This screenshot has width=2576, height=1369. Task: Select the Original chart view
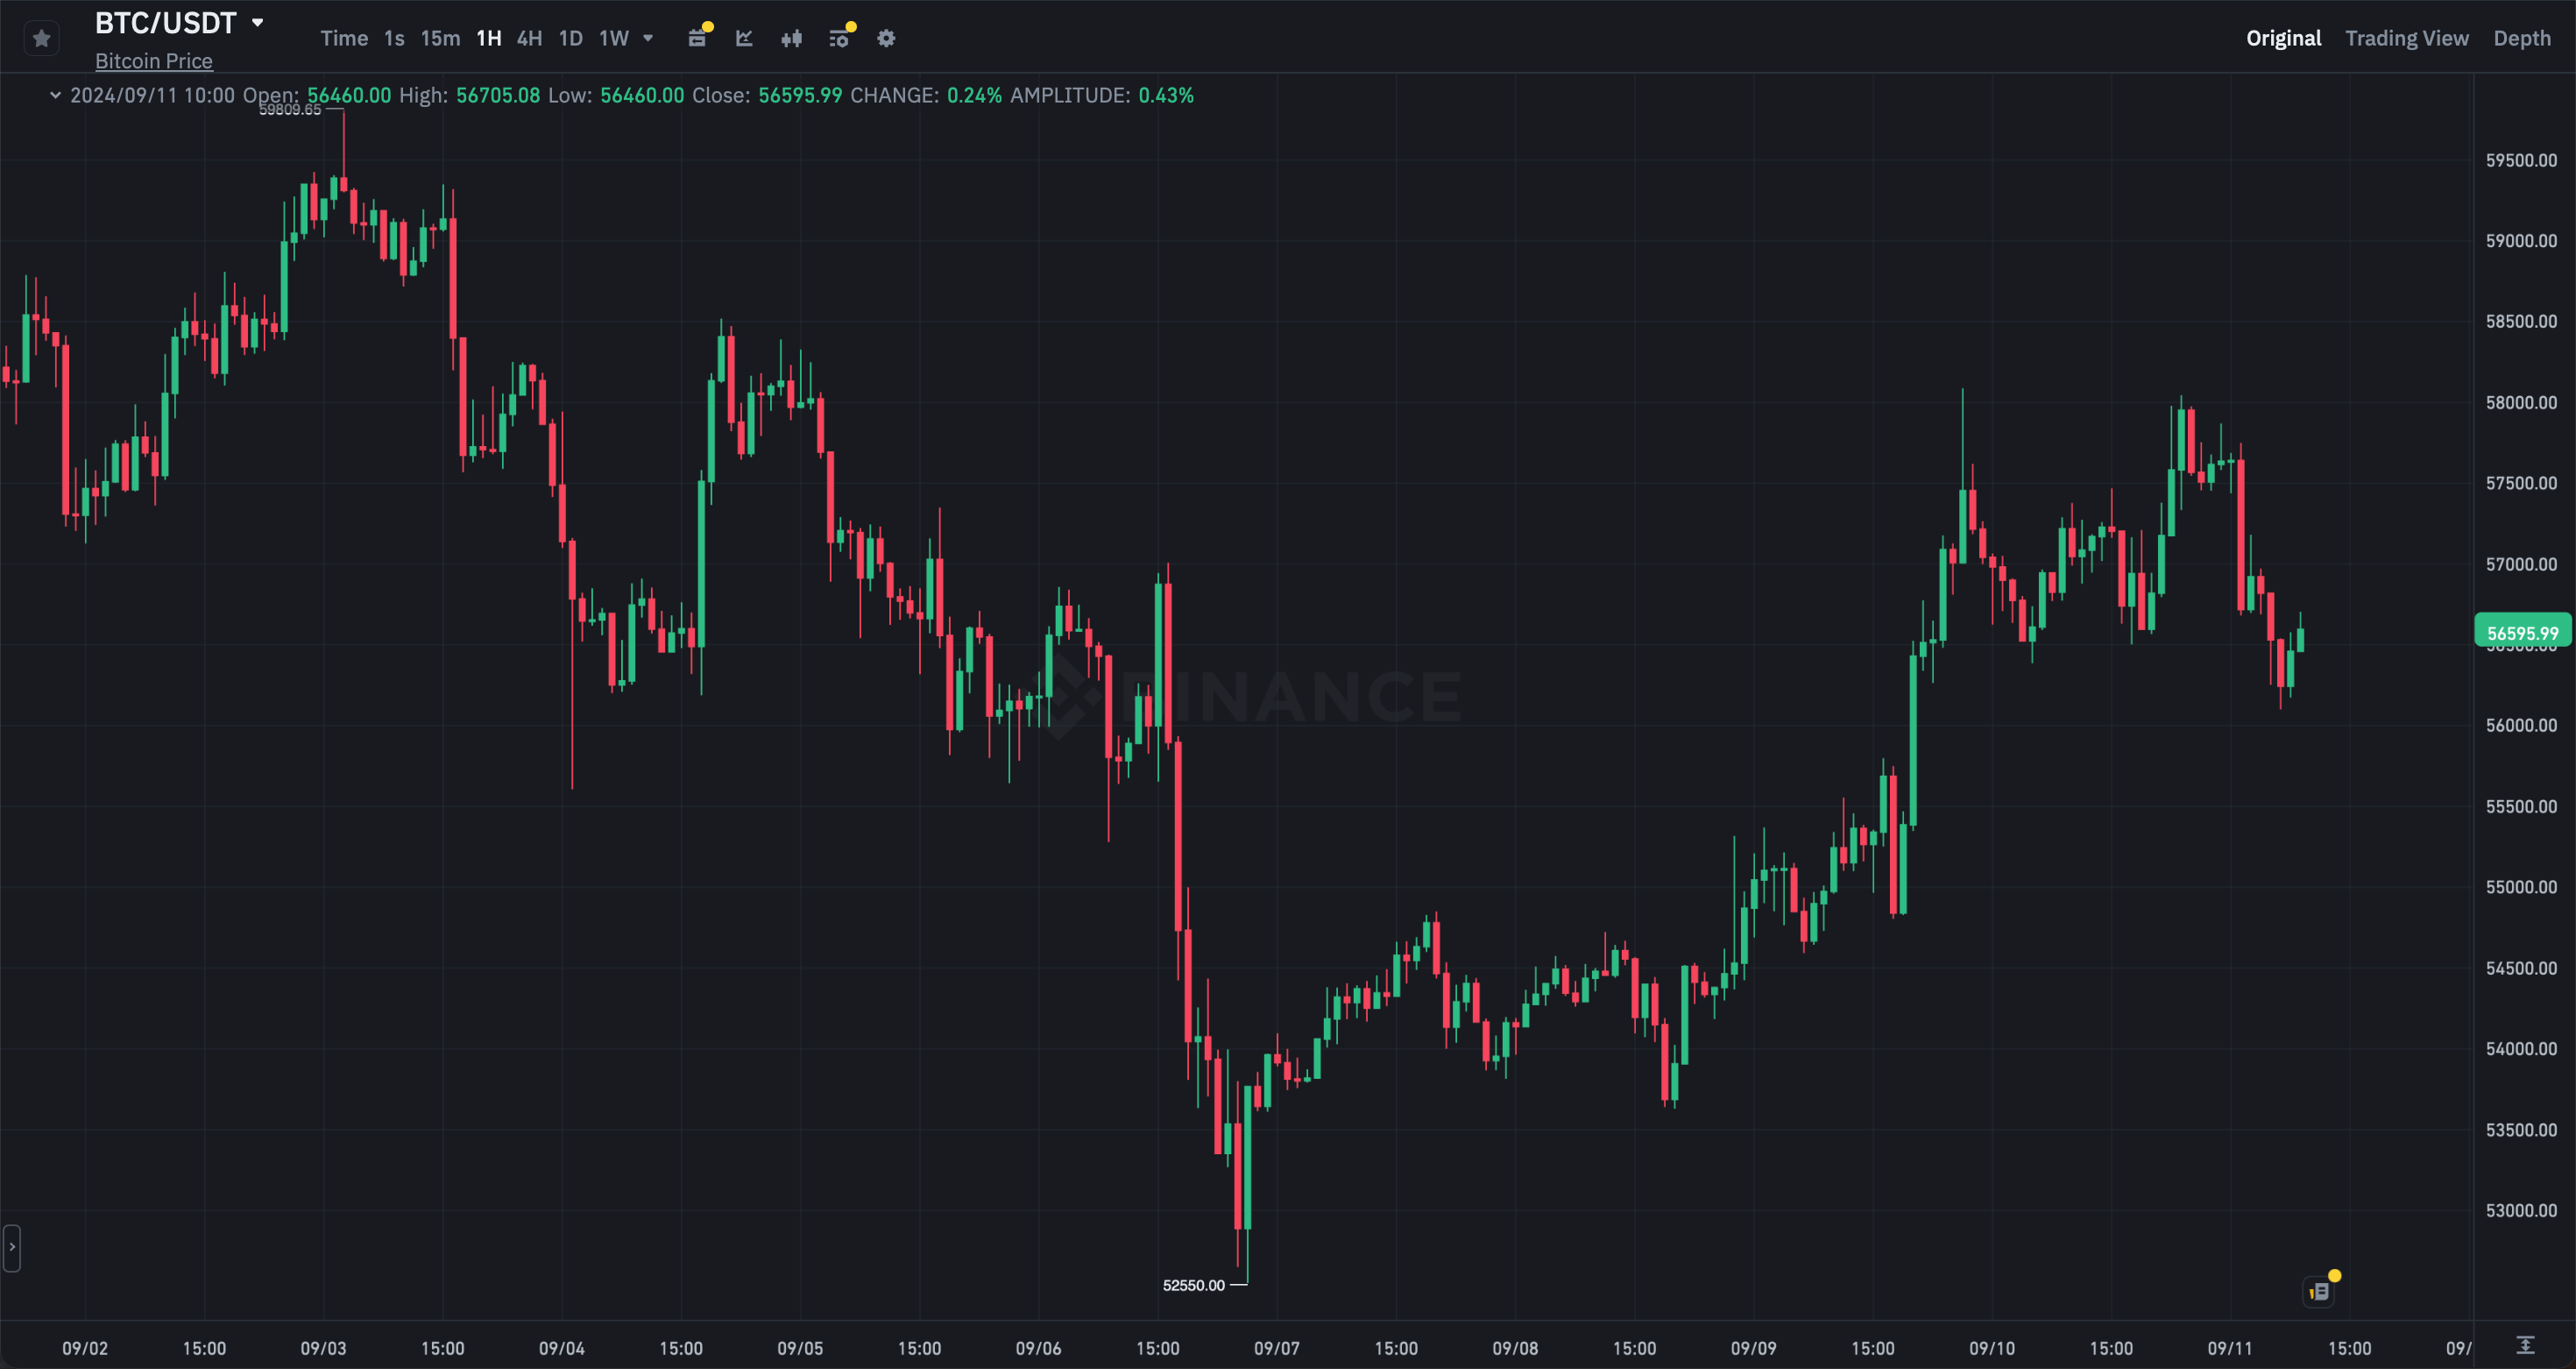[2283, 38]
